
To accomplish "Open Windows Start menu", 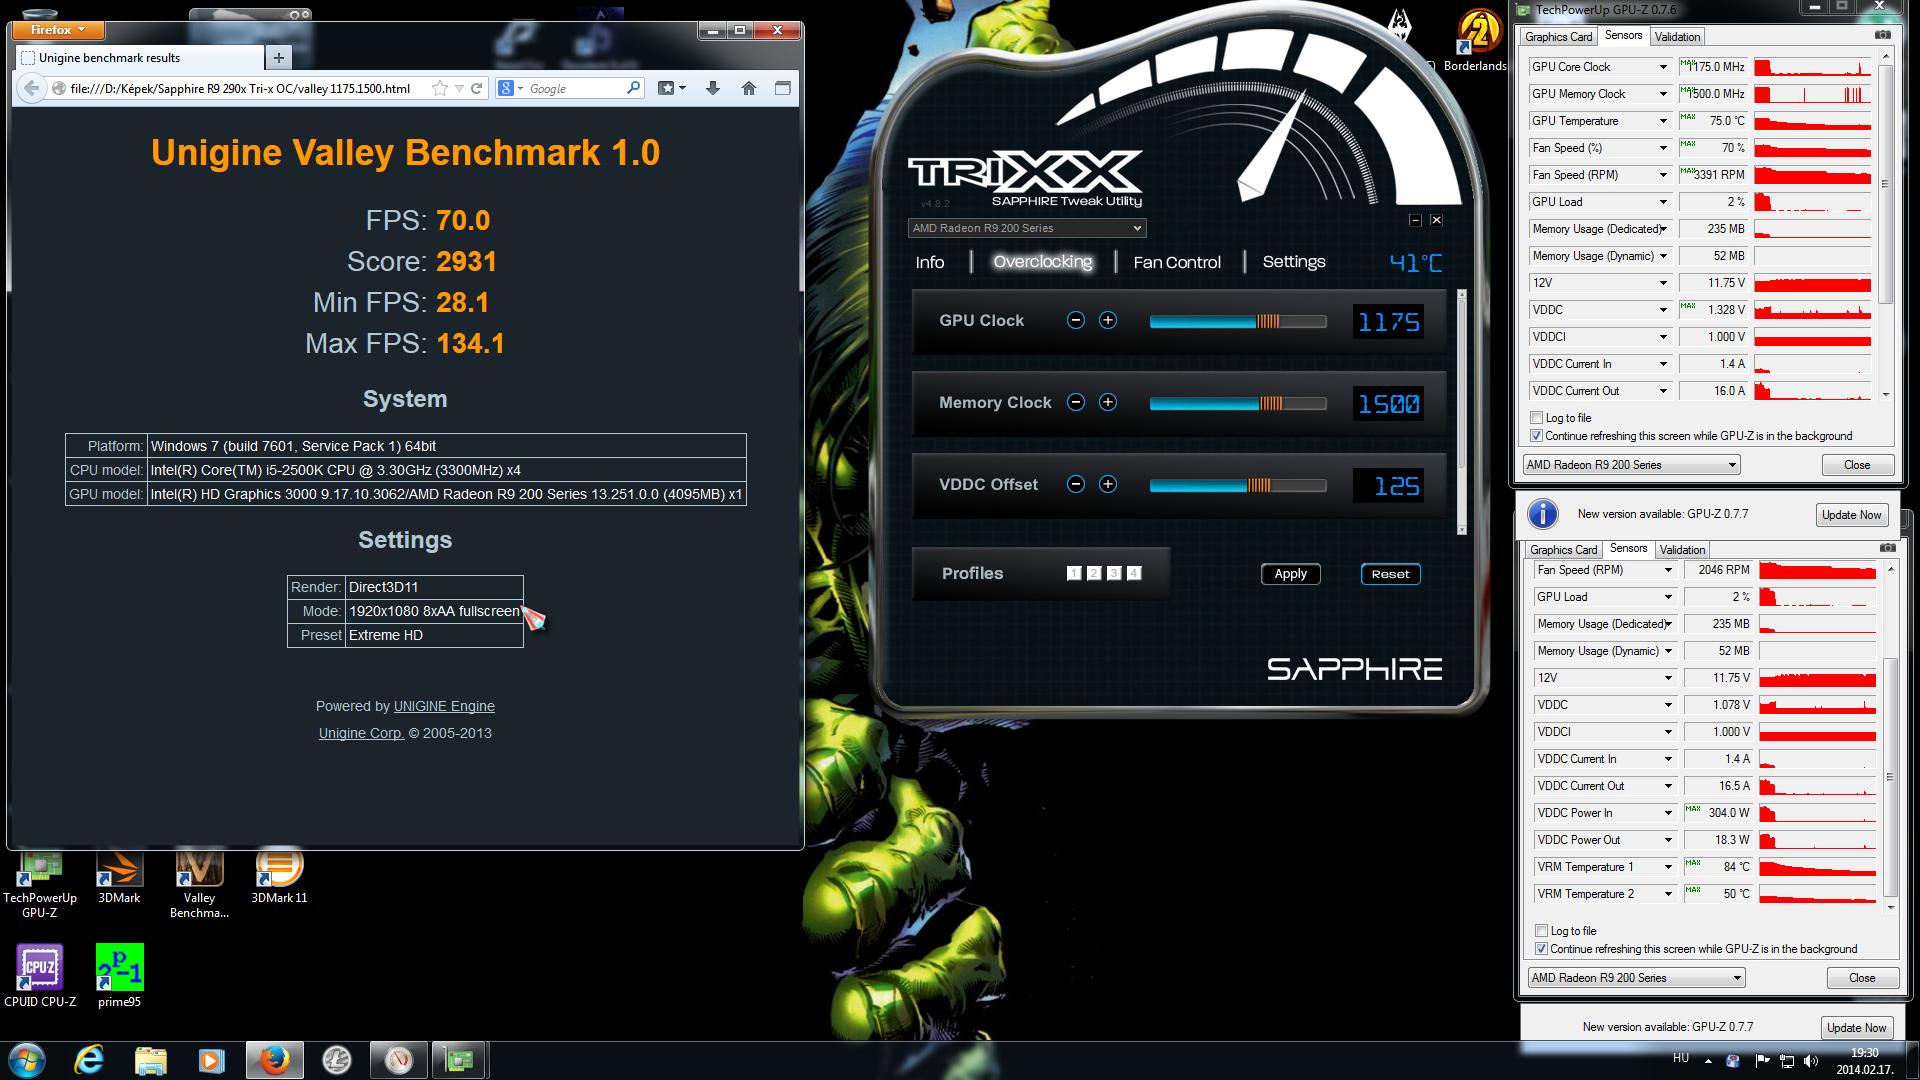I will tap(27, 1060).
